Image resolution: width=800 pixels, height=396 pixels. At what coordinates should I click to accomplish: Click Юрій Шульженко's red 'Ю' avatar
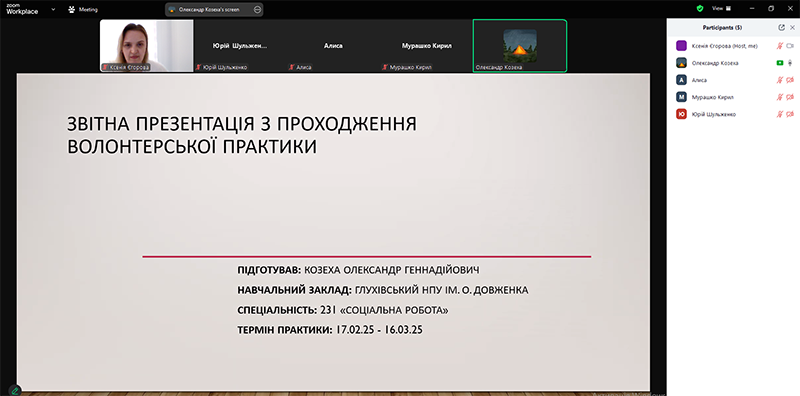681,114
